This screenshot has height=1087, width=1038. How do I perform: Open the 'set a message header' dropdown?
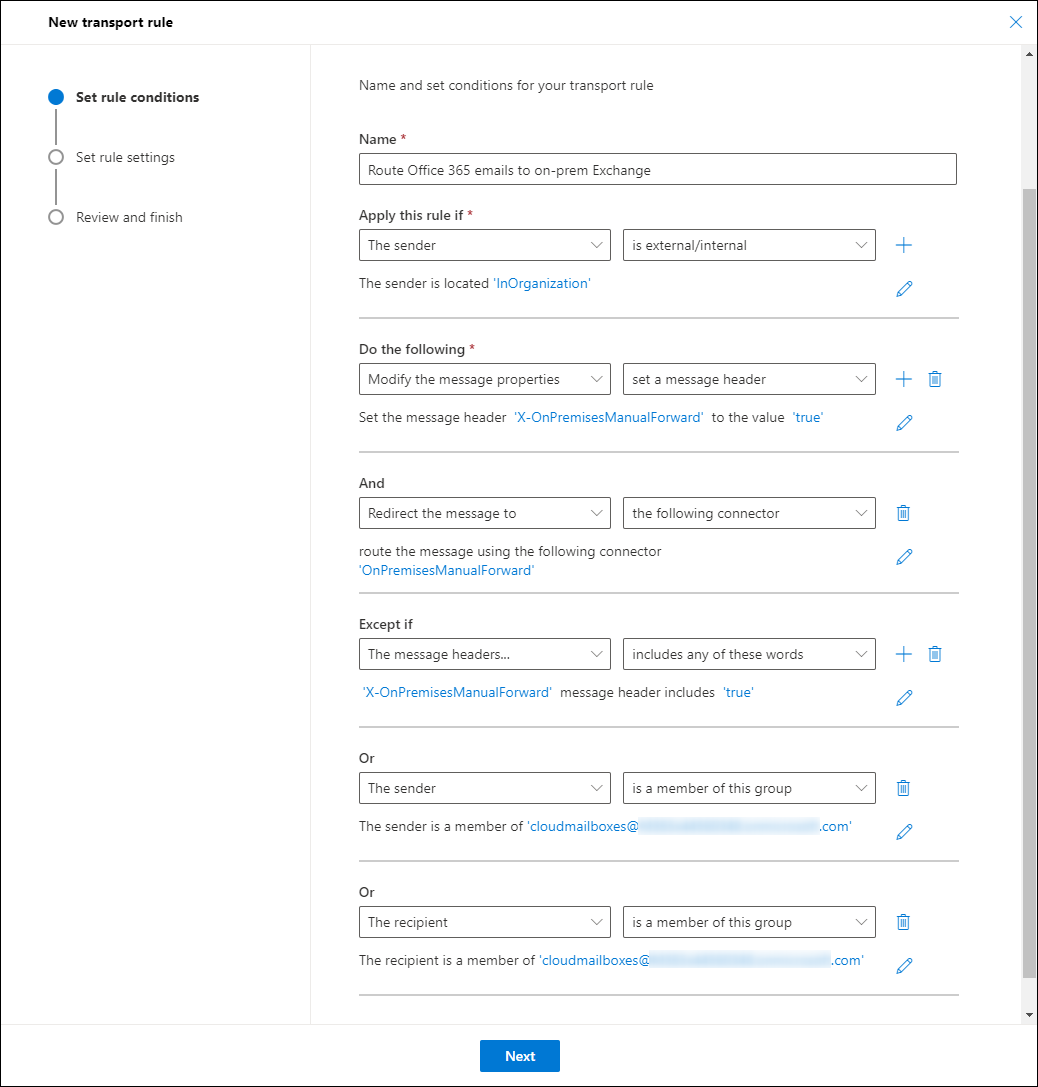pyautogui.click(x=749, y=379)
